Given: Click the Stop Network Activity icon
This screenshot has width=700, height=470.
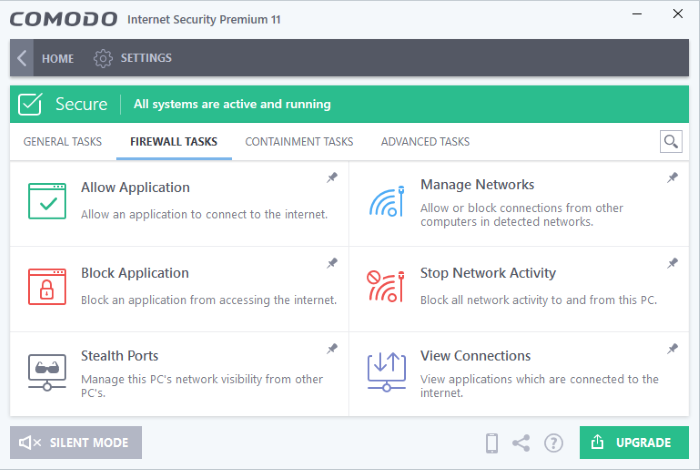Looking at the screenshot, I should pyautogui.click(x=386, y=287).
